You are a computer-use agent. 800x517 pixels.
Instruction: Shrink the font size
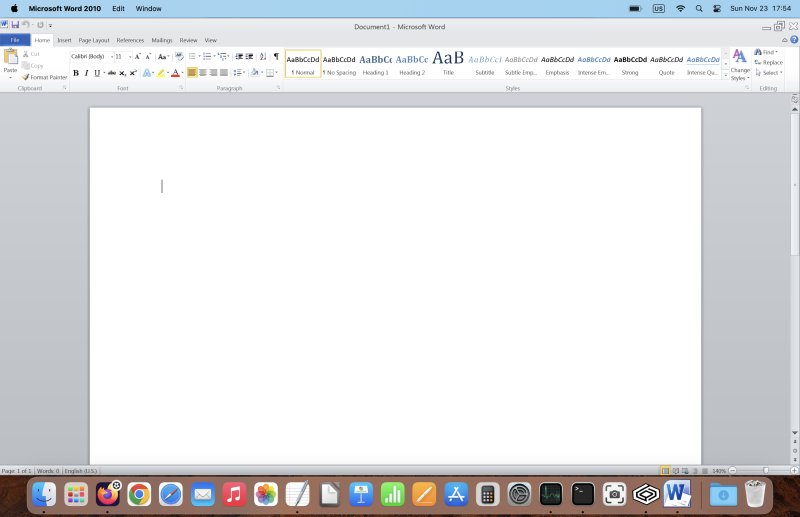[148, 56]
